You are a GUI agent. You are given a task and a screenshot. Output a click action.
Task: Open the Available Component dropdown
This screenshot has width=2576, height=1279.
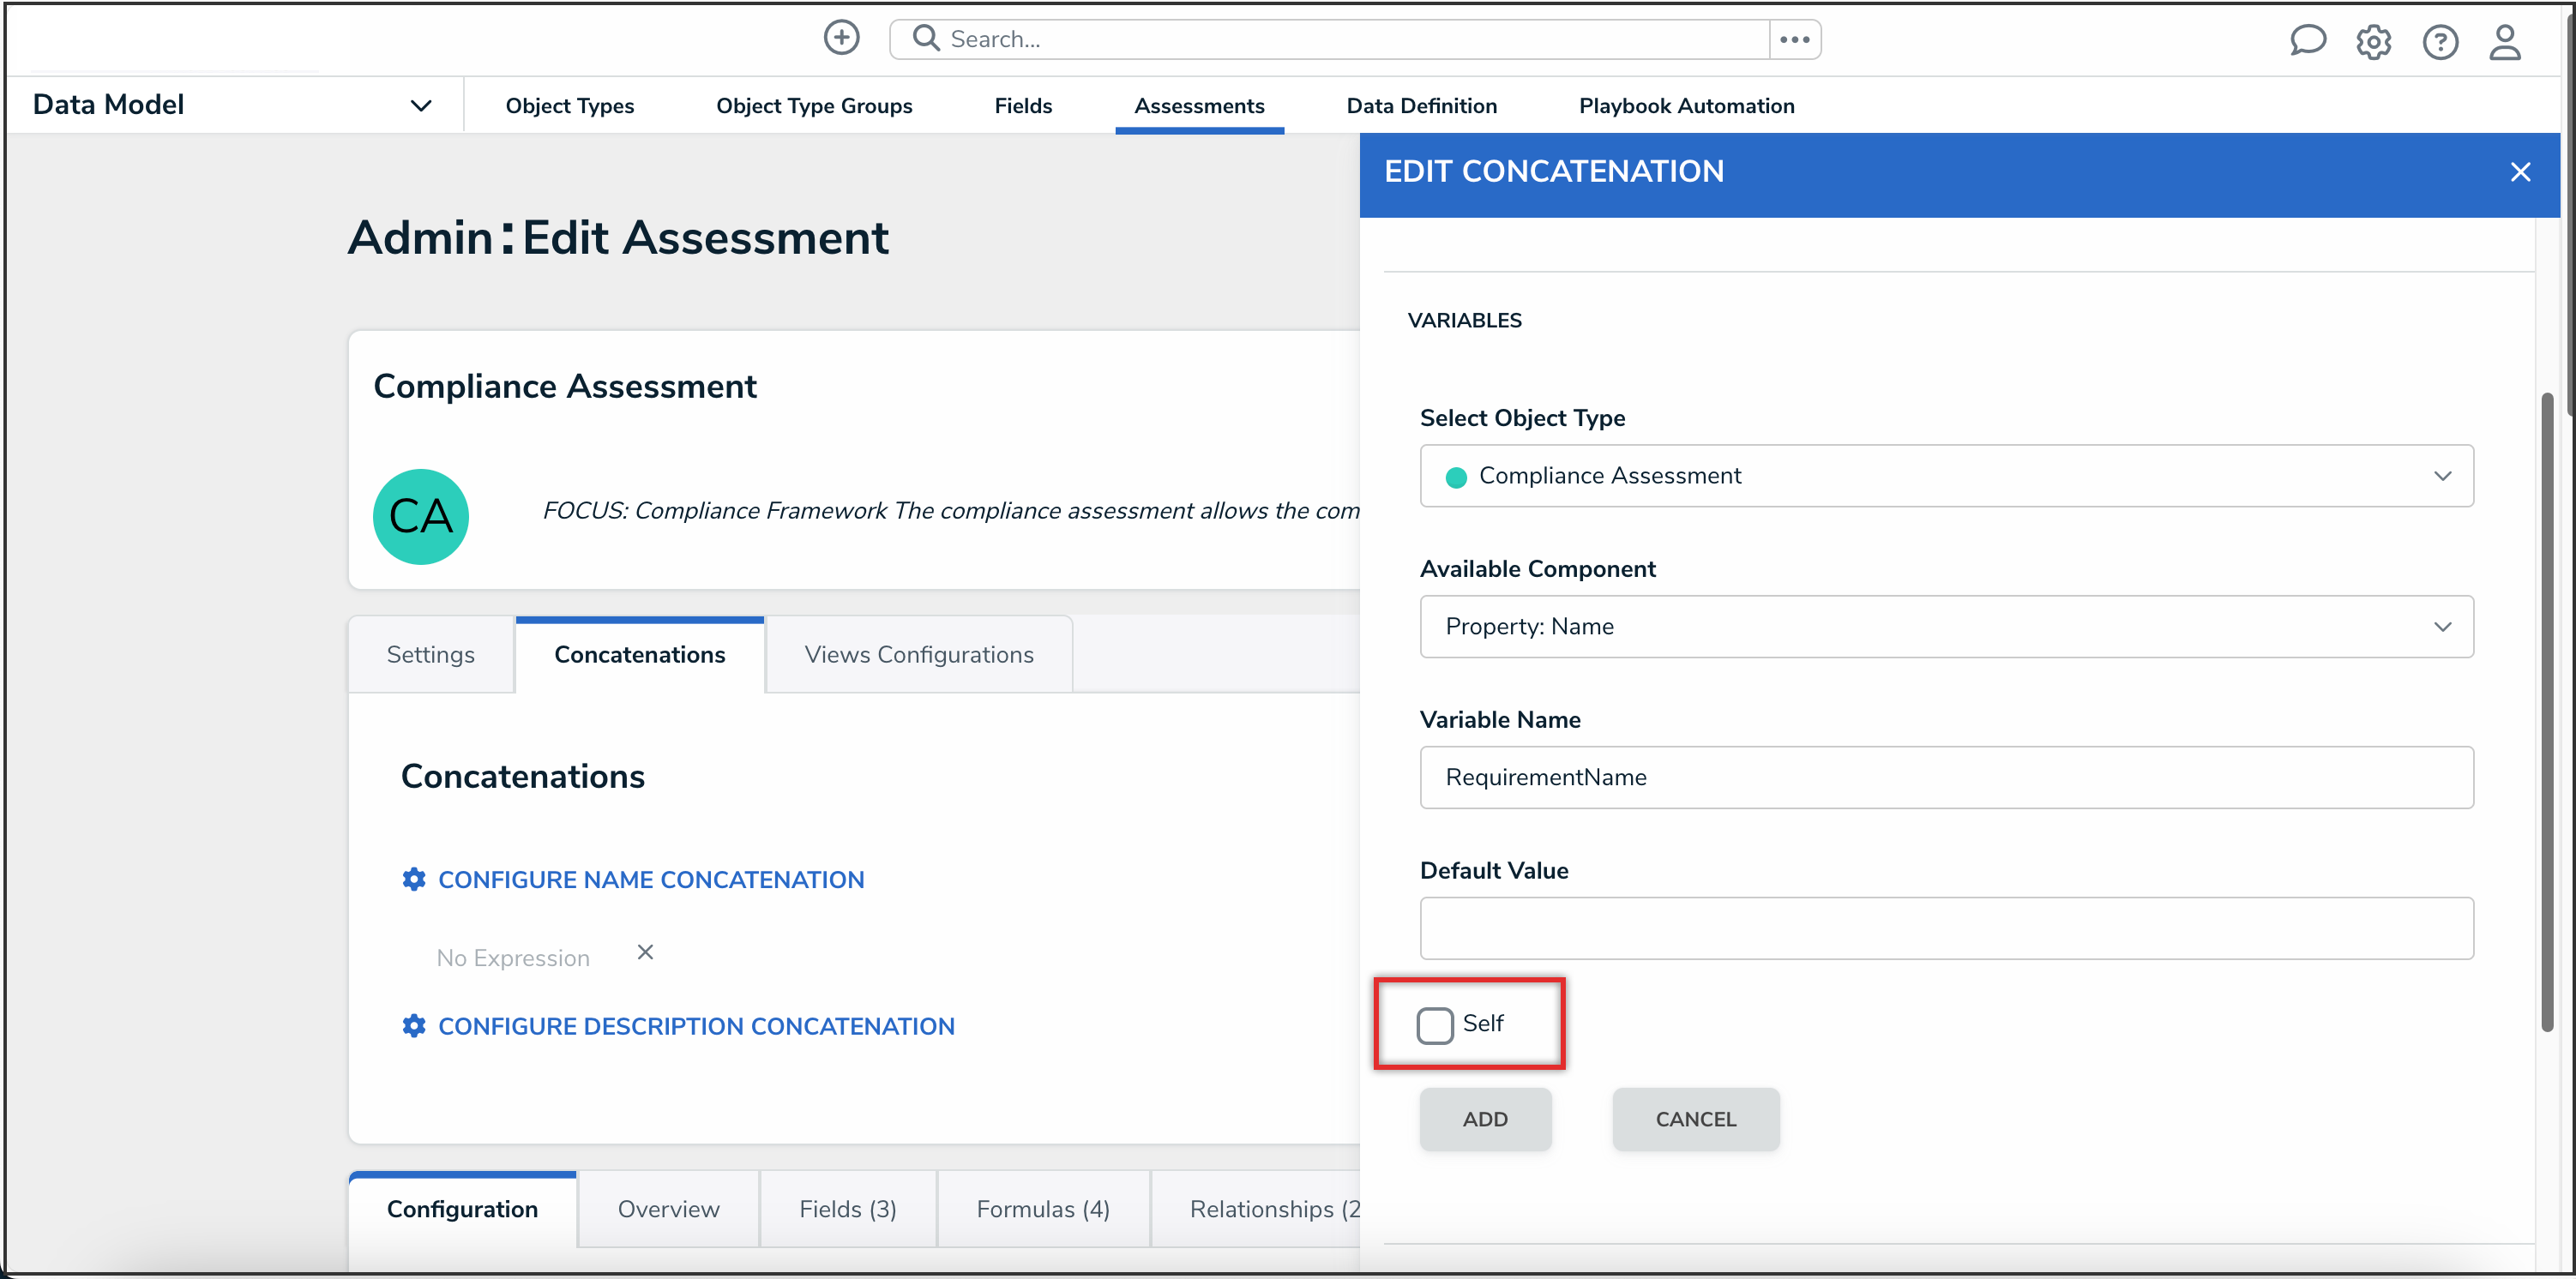1946,627
